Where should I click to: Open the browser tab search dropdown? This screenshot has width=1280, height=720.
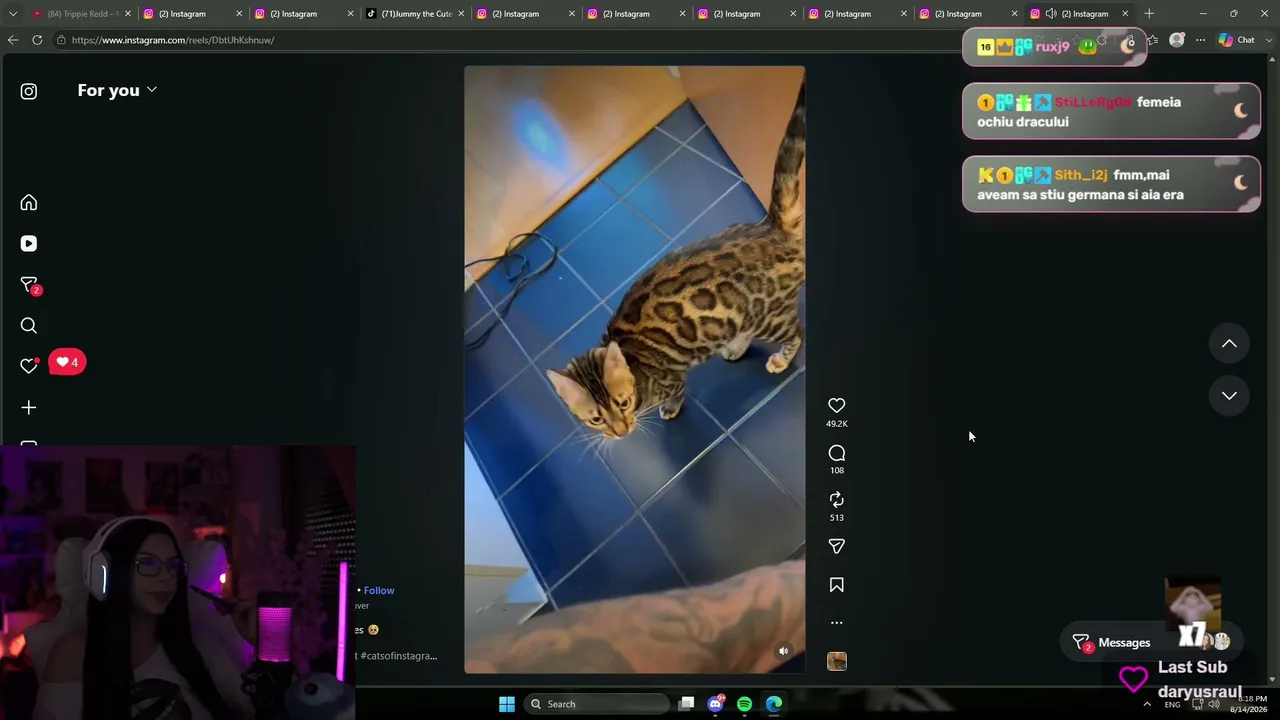pyautogui.click(x=13, y=14)
